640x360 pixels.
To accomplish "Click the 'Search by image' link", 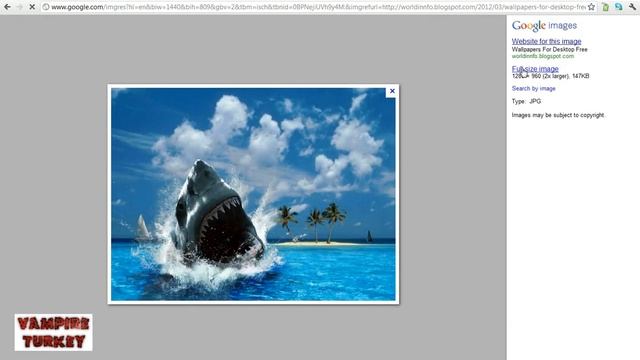I will [533, 89].
